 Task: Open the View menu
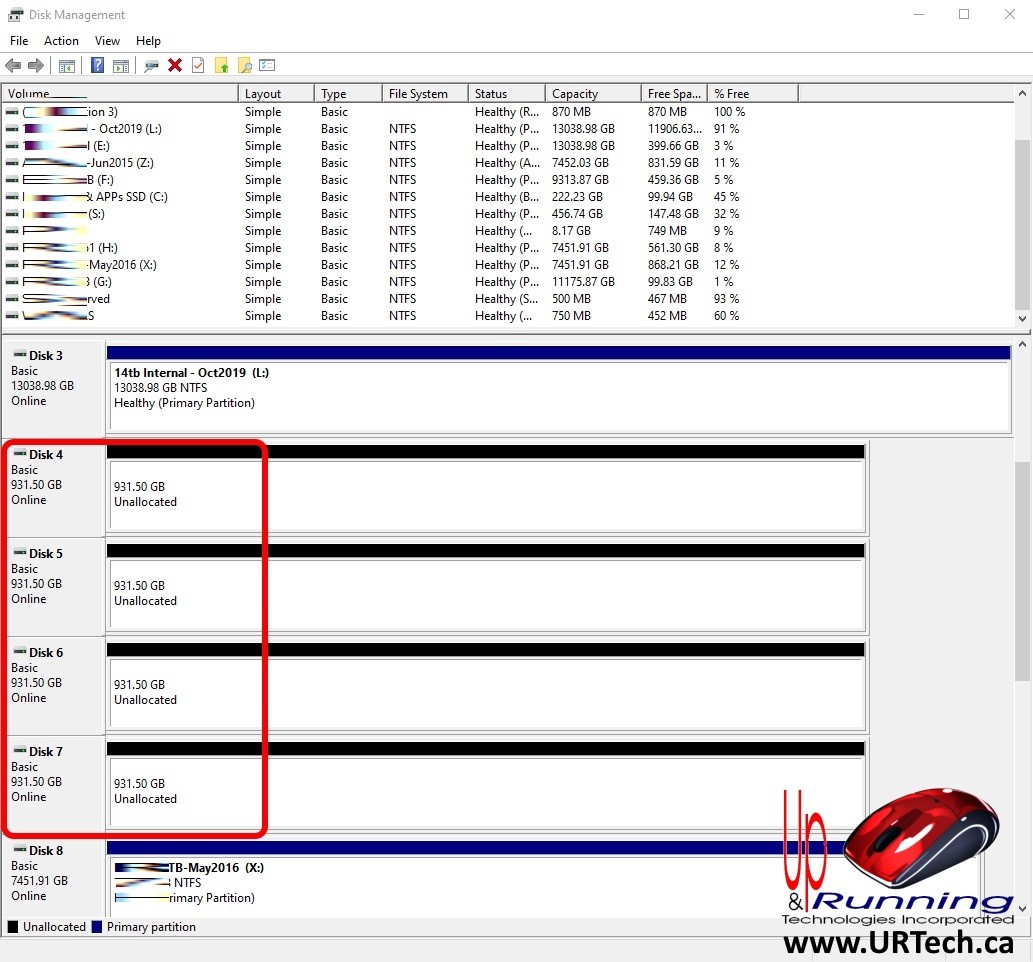pos(107,41)
